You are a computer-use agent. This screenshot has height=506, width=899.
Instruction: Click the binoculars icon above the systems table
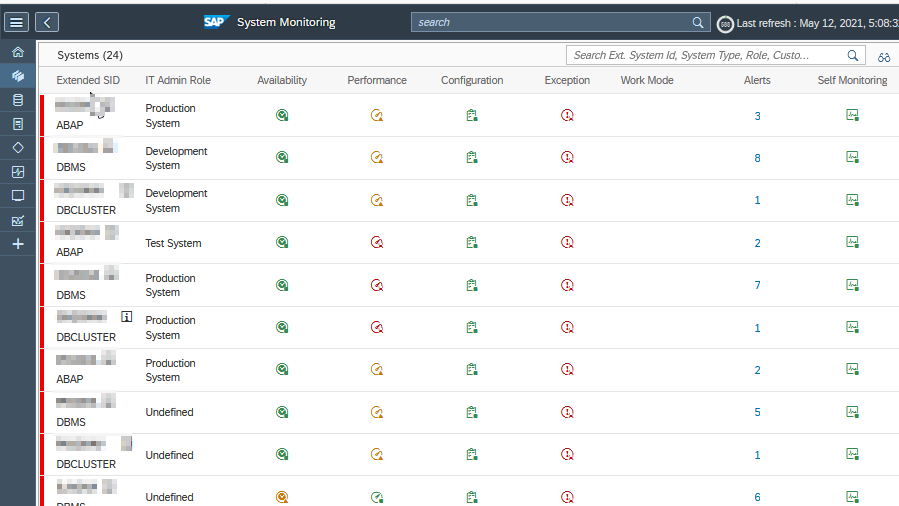884,57
